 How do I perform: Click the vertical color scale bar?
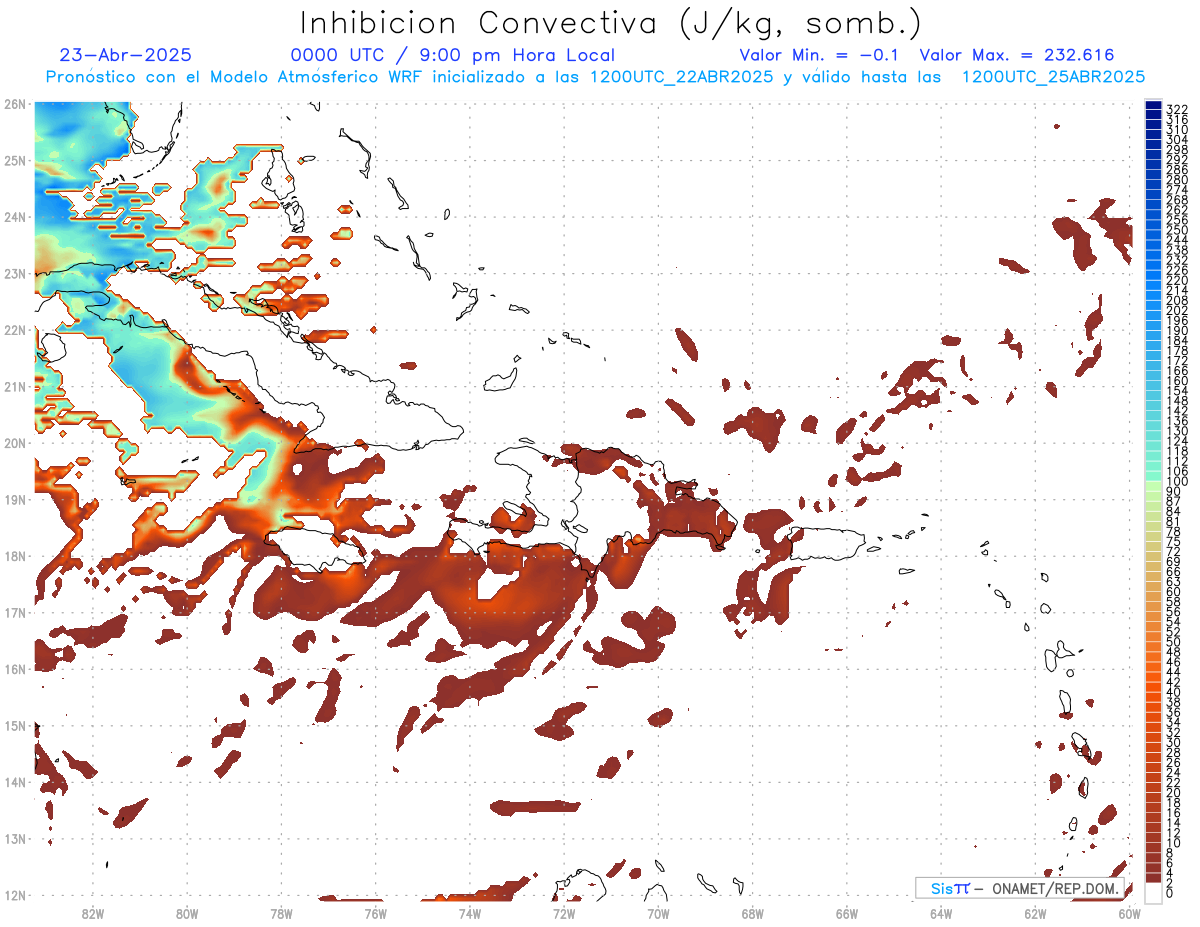(x=1153, y=500)
